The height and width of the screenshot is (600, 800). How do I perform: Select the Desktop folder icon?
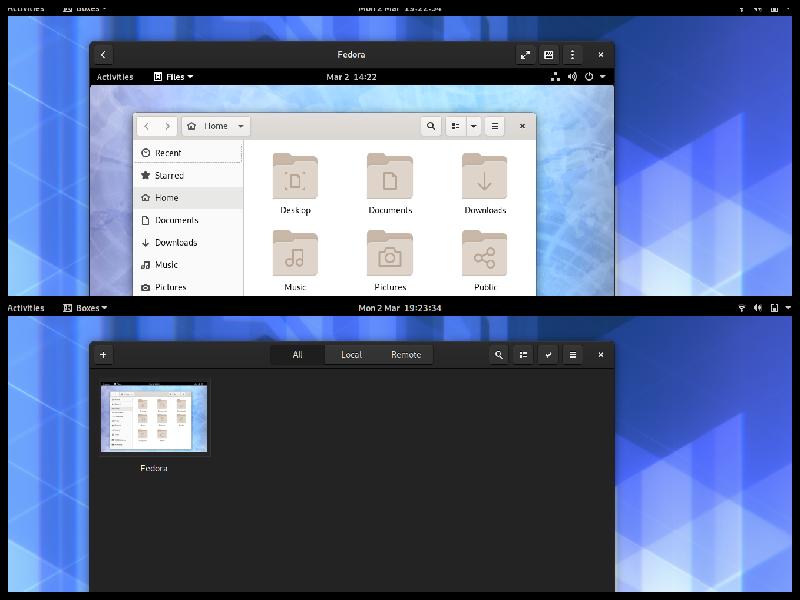coord(295,176)
